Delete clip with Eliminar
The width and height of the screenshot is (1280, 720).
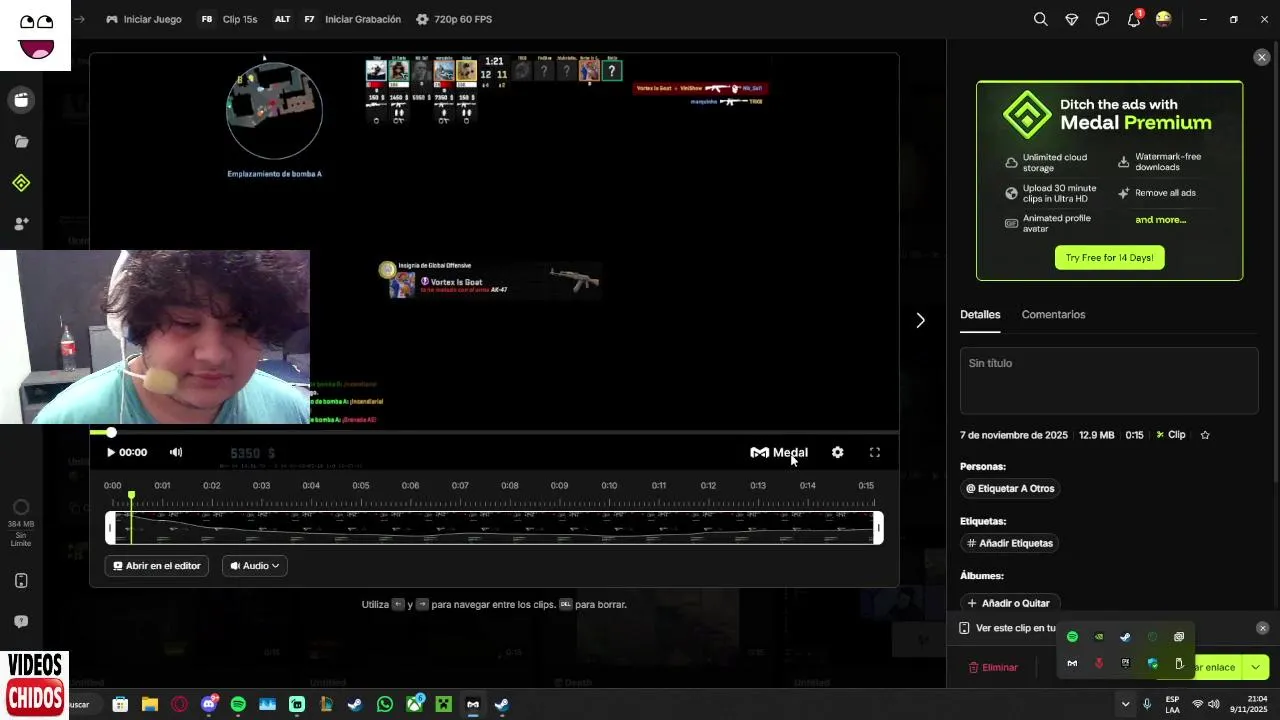(x=993, y=667)
